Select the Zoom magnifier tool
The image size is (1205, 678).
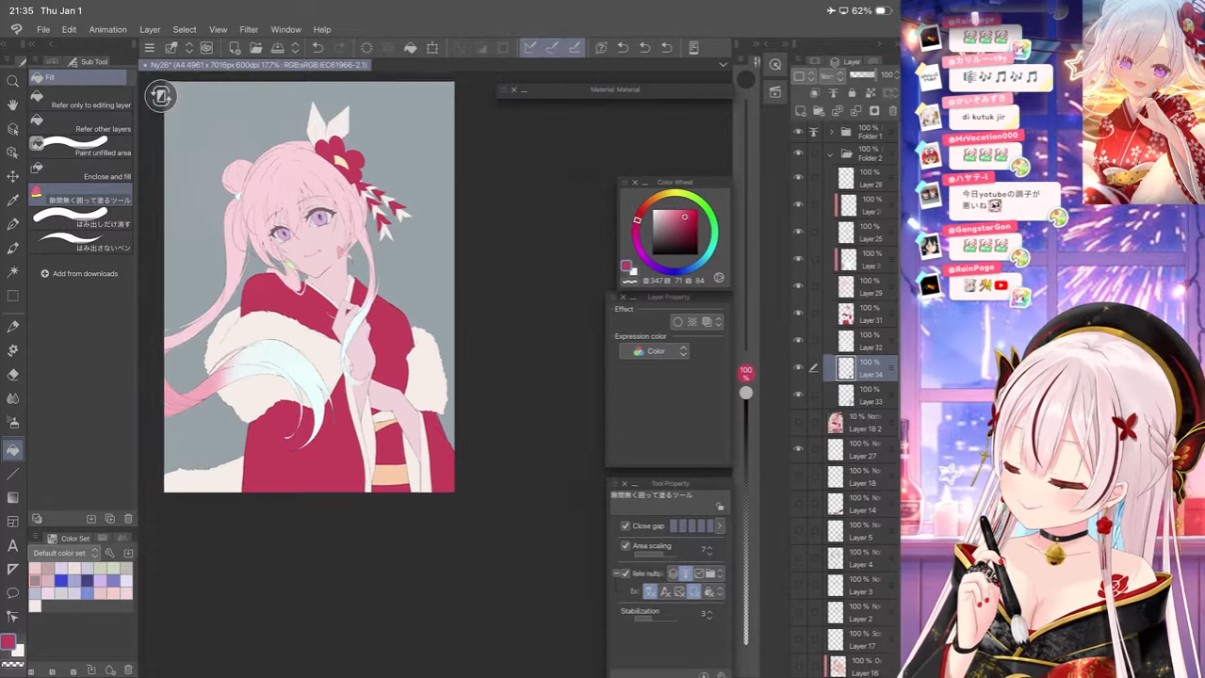(x=13, y=82)
